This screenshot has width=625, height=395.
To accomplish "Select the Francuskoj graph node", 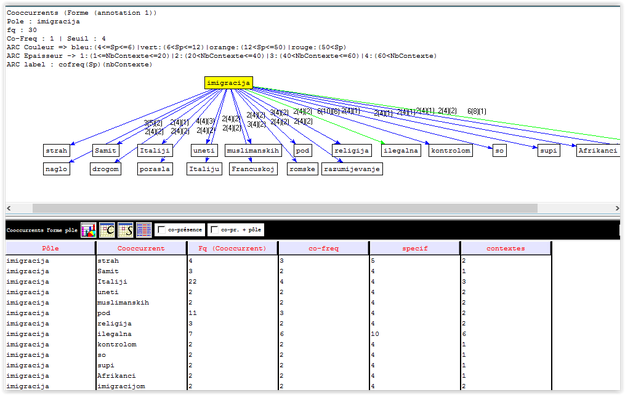I will point(253,169).
